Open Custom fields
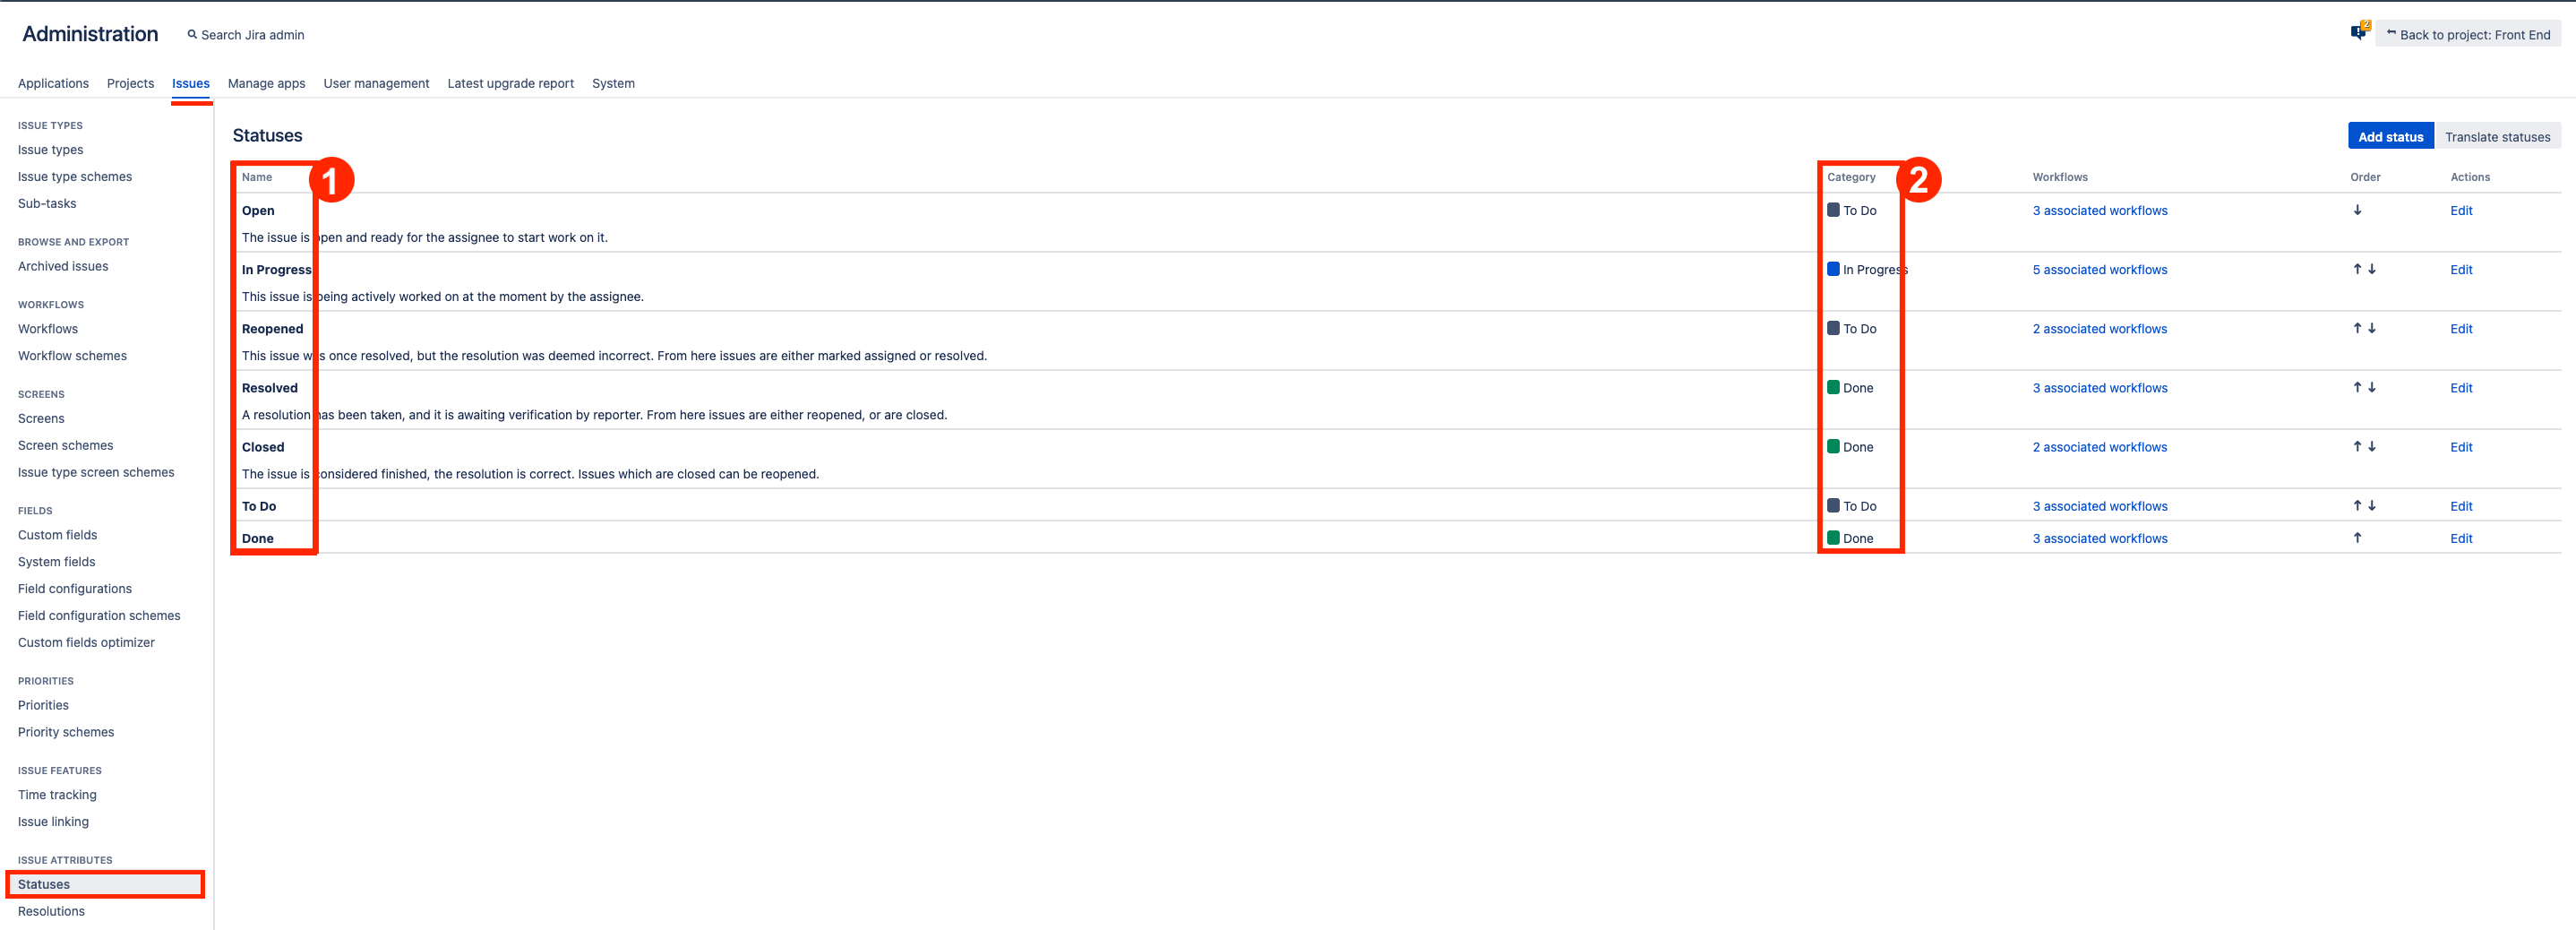2576x930 pixels. click(x=57, y=534)
